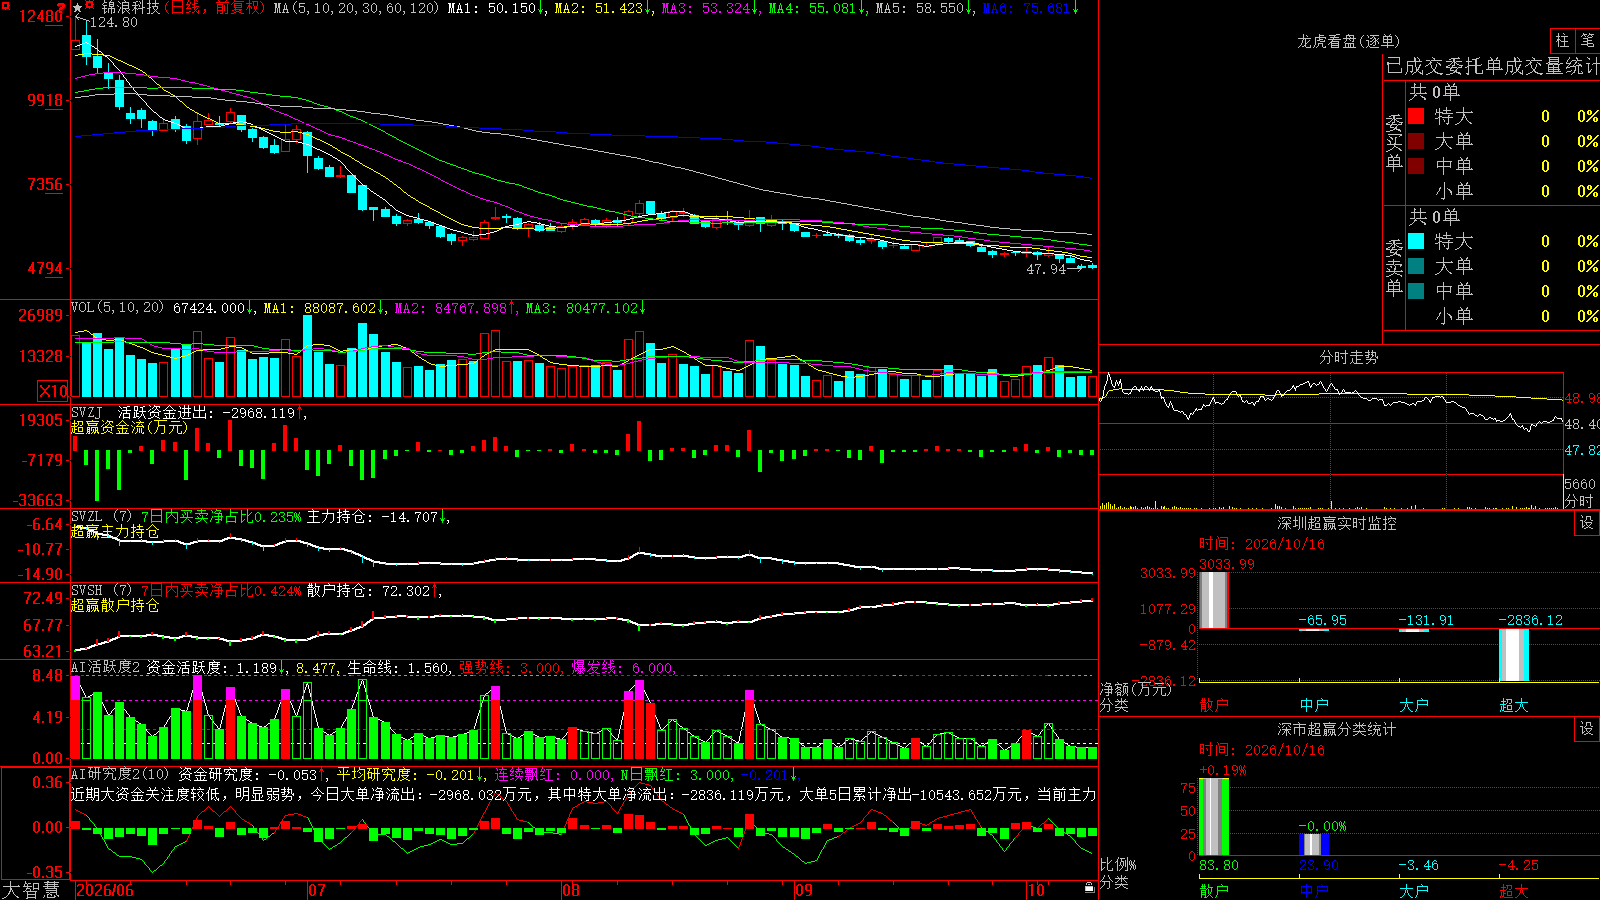Click the VOL(5,10,20) indicator label
The width and height of the screenshot is (1600, 900).
(x=117, y=308)
